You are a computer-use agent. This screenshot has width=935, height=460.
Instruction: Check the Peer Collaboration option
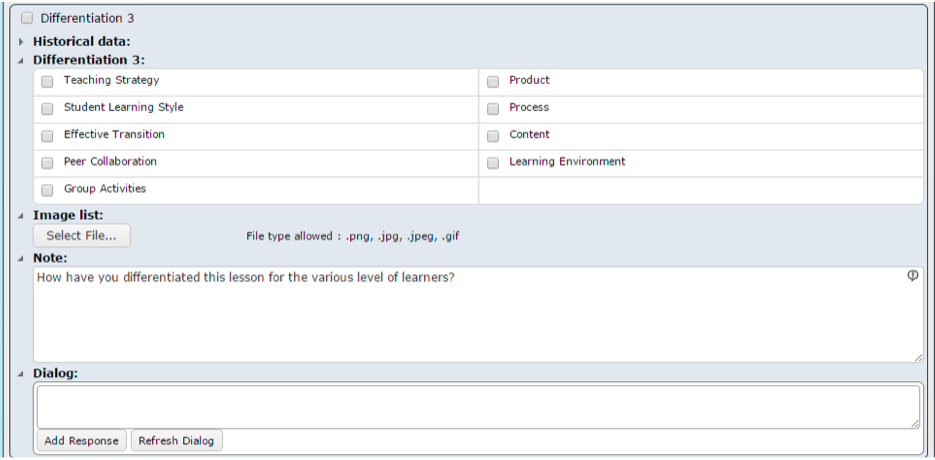click(47, 163)
